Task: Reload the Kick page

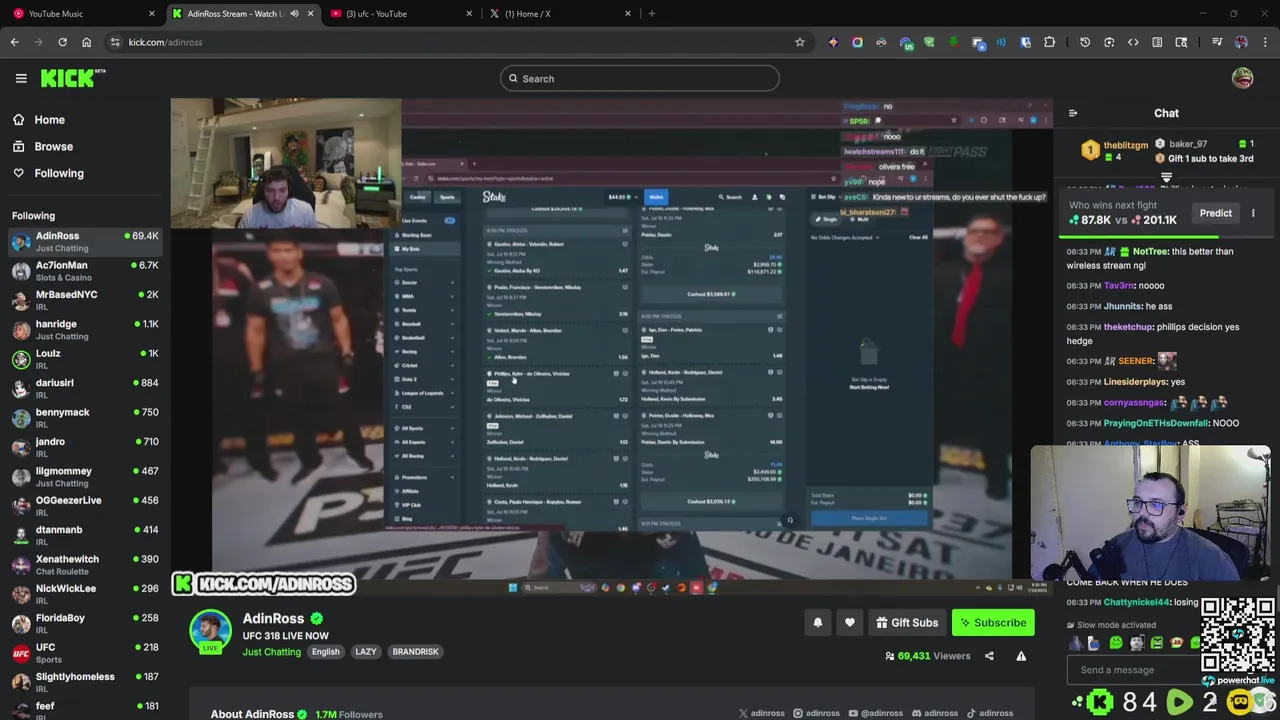Action: point(62,42)
